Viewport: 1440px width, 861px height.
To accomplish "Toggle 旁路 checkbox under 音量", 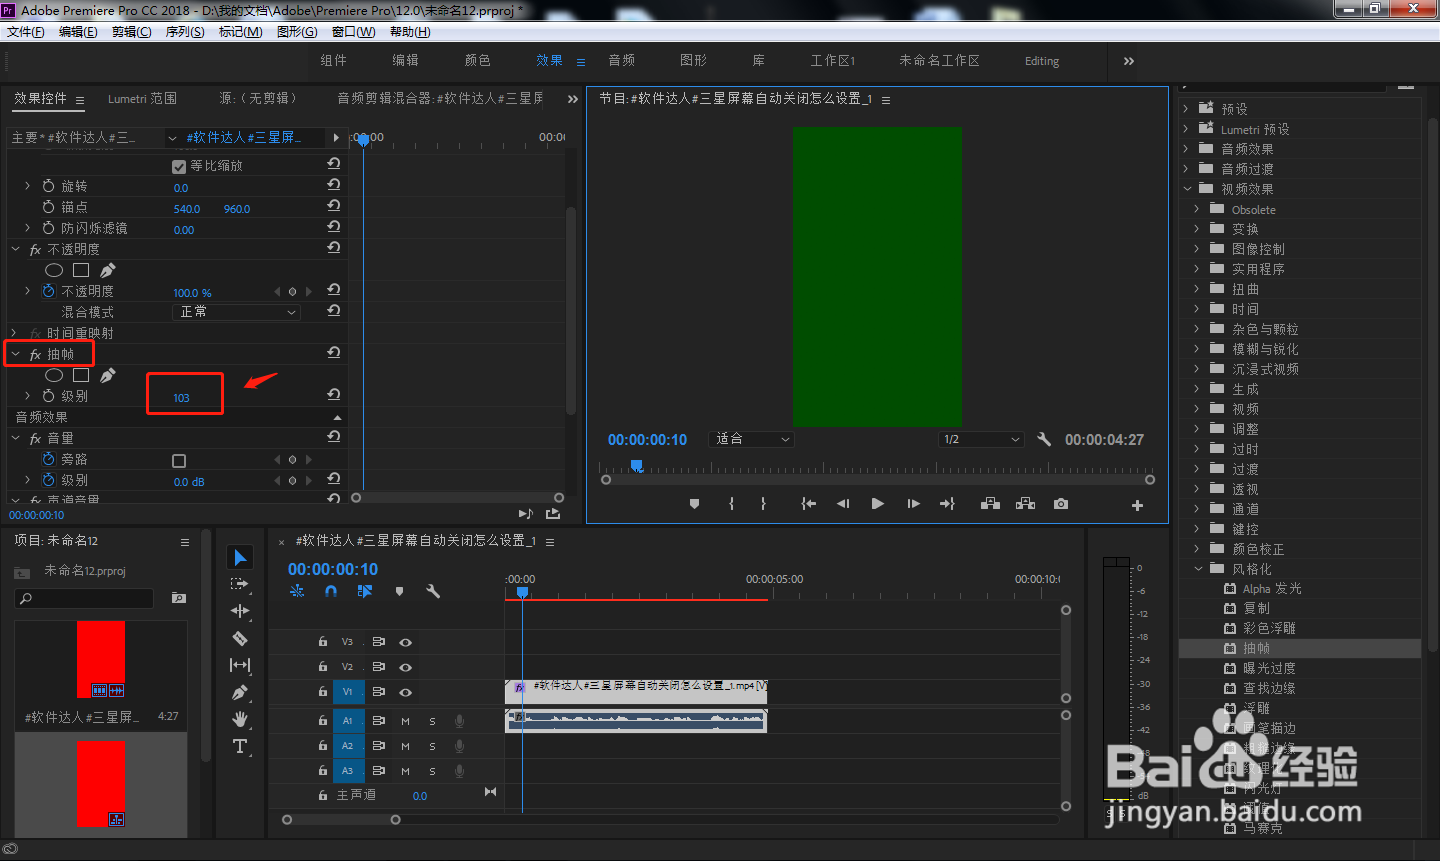I will 179,461.
